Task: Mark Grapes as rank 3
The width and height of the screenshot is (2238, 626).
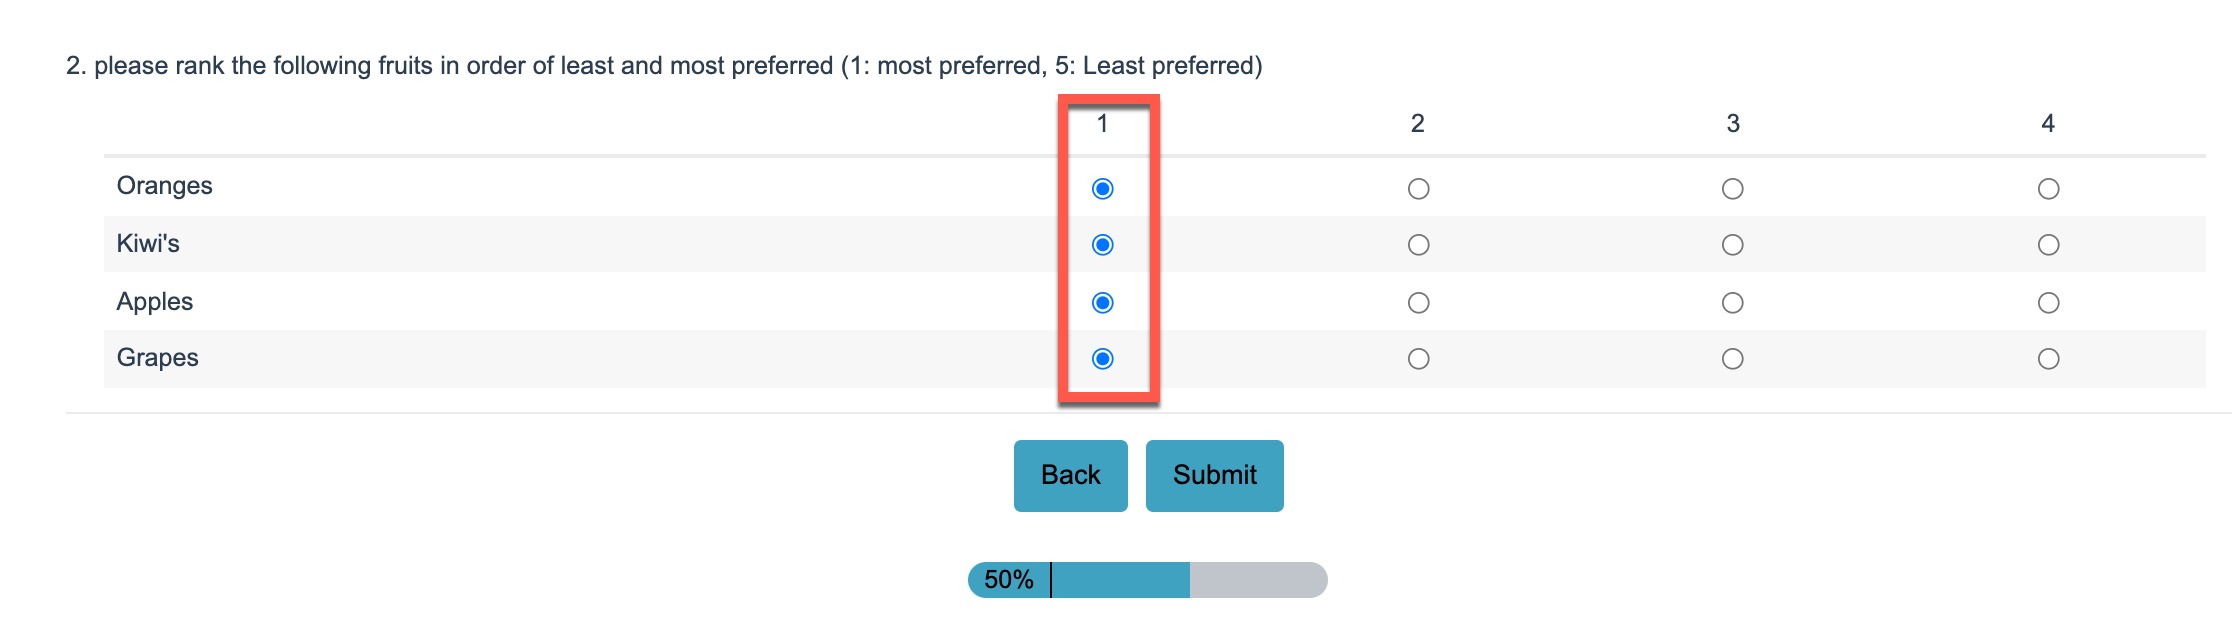Action: (x=1733, y=359)
